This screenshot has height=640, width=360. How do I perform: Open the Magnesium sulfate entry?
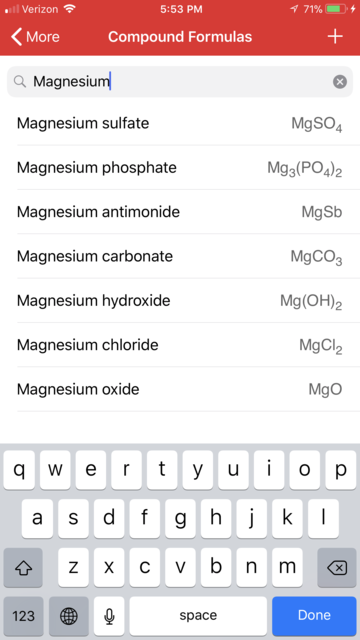click(x=180, y=123)
